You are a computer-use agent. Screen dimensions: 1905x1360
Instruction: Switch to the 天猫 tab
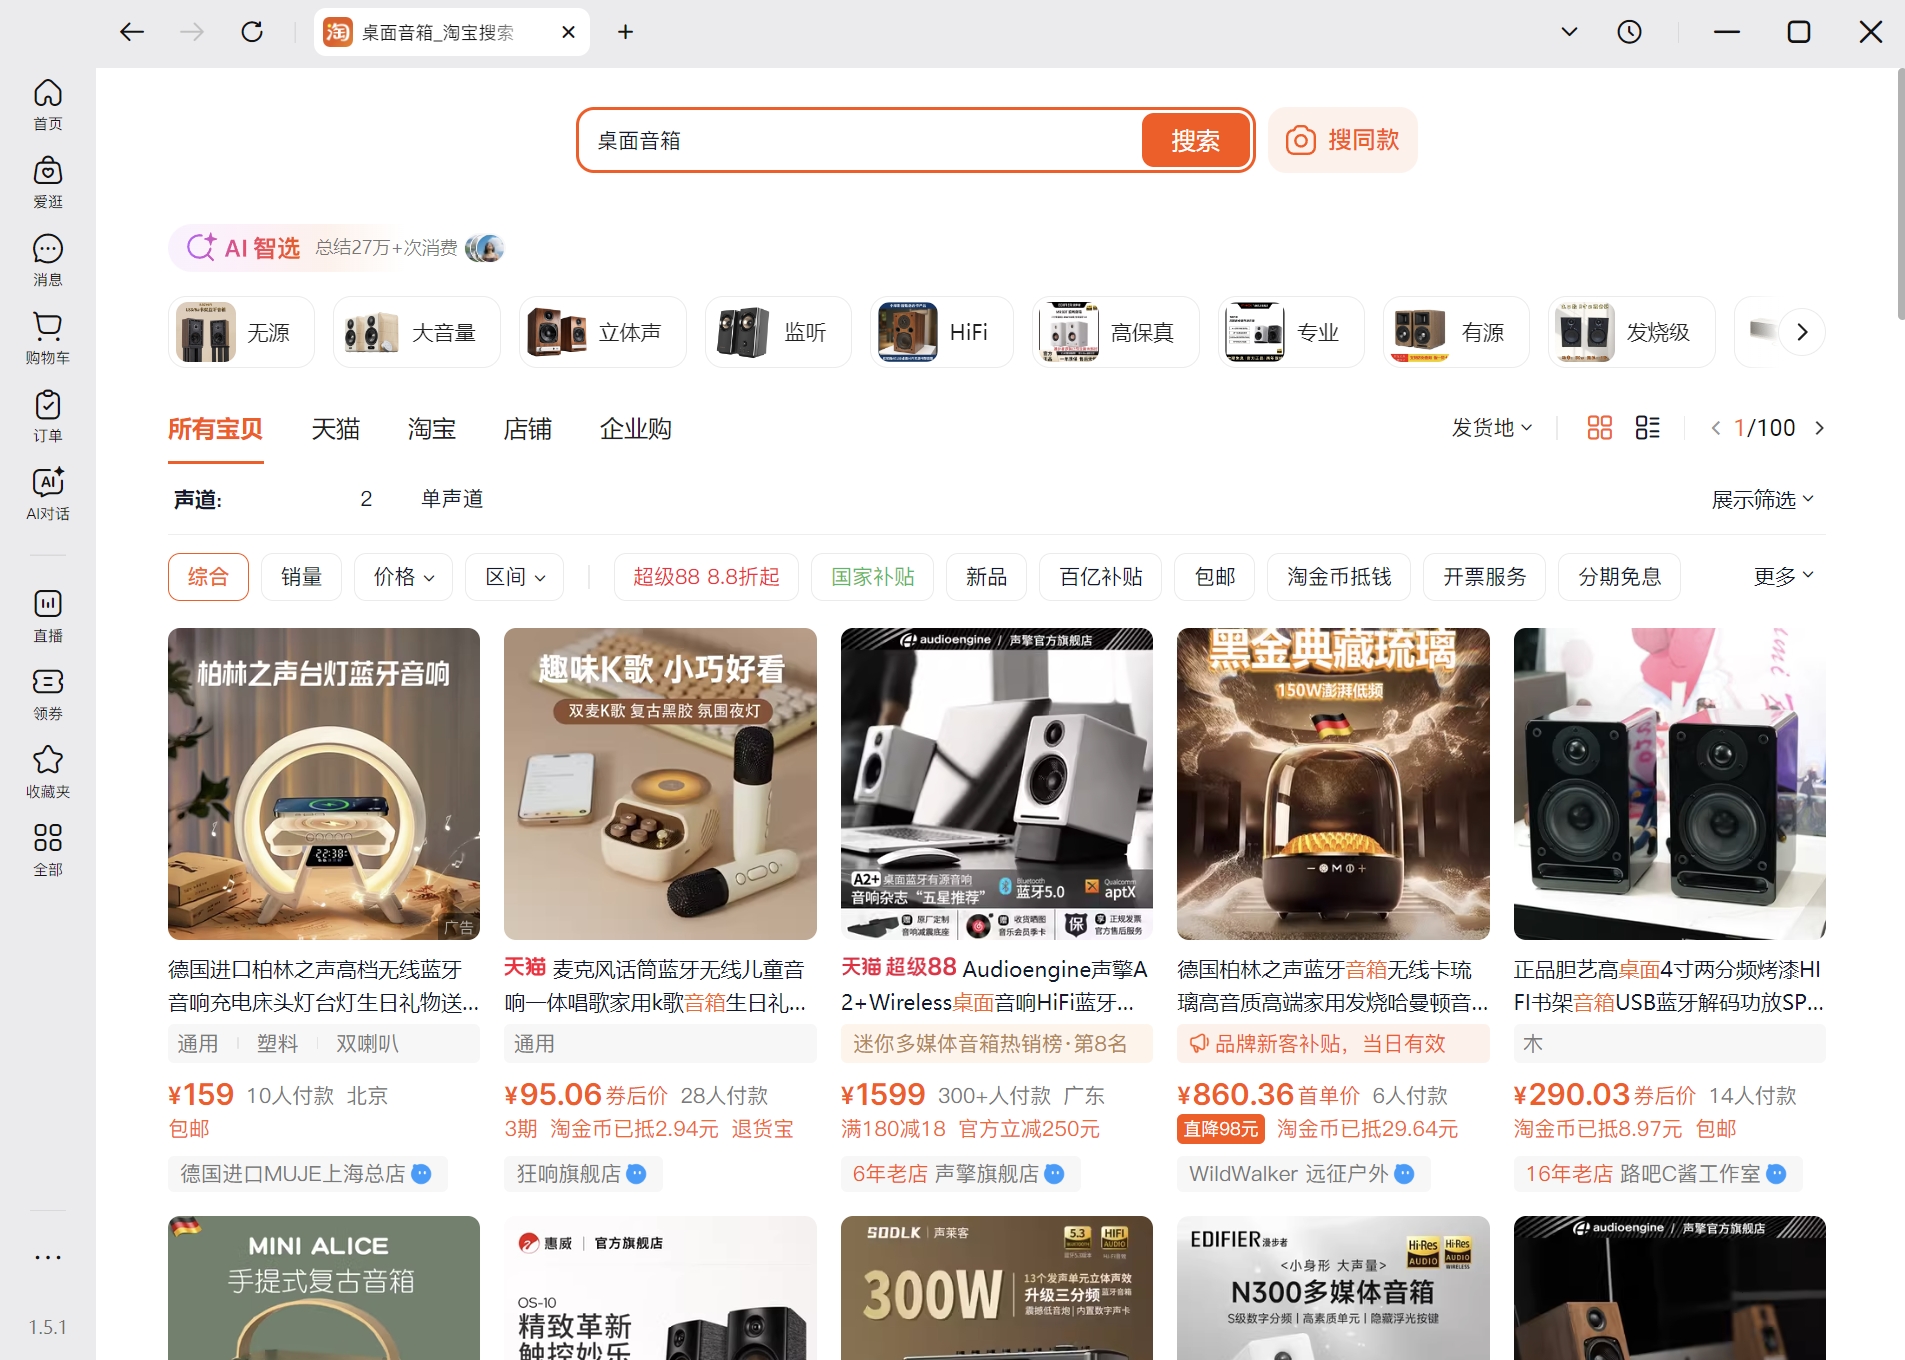(x=335, y=428)
